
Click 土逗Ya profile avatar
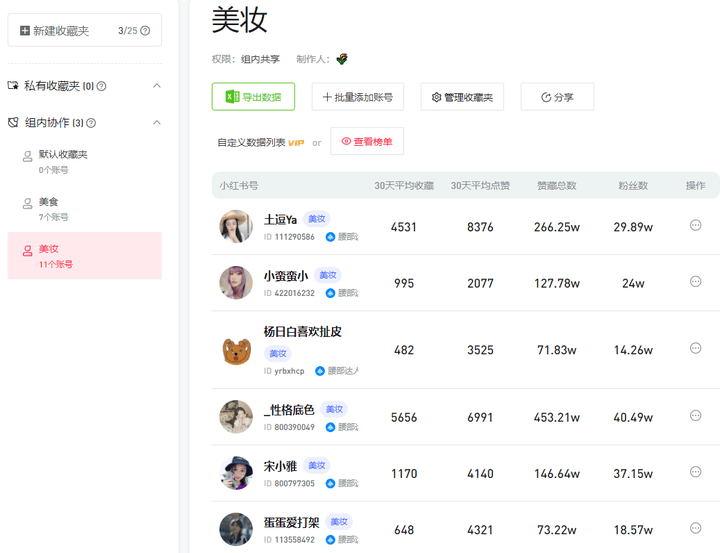(236, 227)
